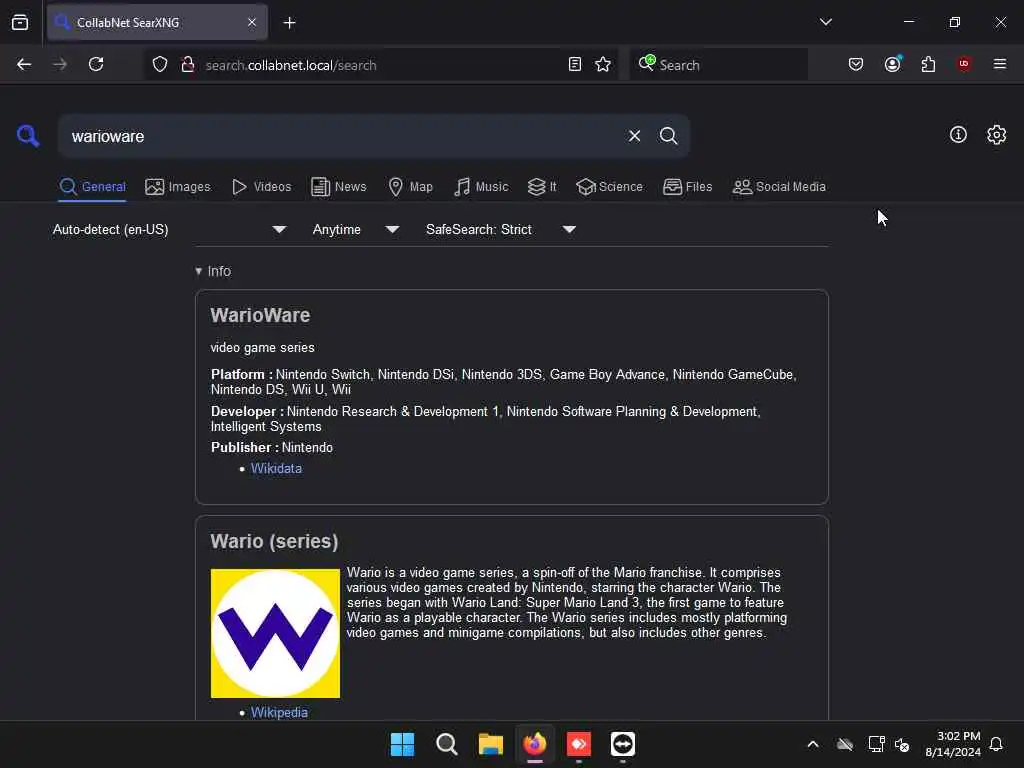This screenshot has height=768, width=1024.
Task: Open the About info icon
Action: click(958, 135)
